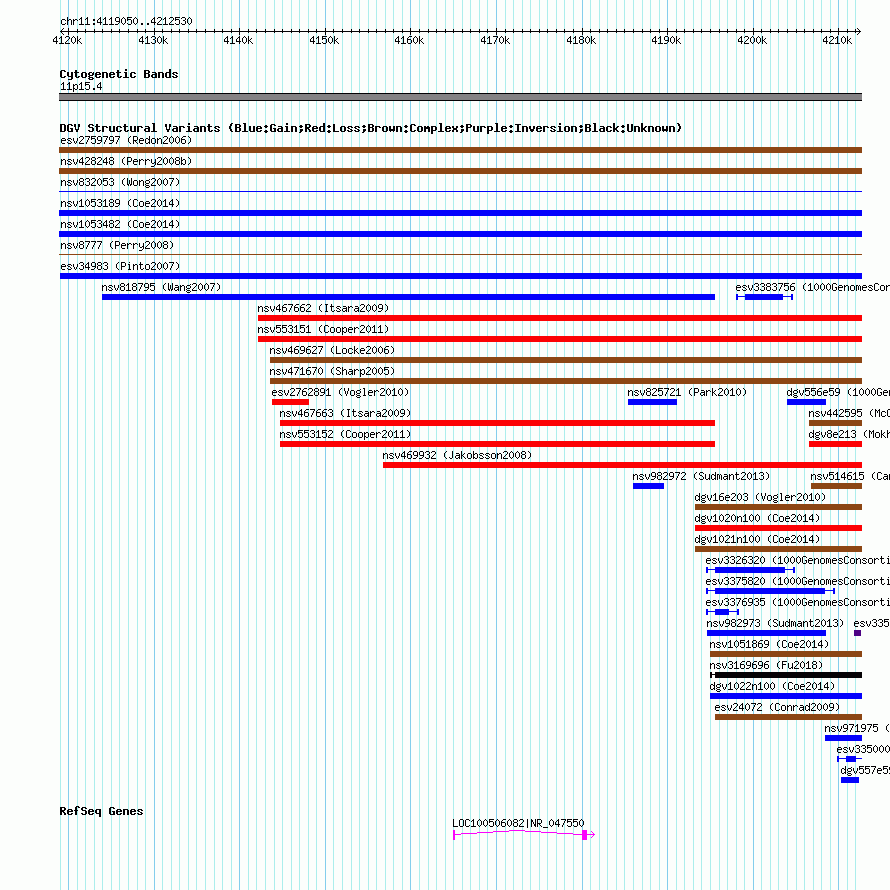Open variant esv2759797 (Redon2006) label
Screen dimensions: 890x890
pyautogui.click(x=126, y=140)
